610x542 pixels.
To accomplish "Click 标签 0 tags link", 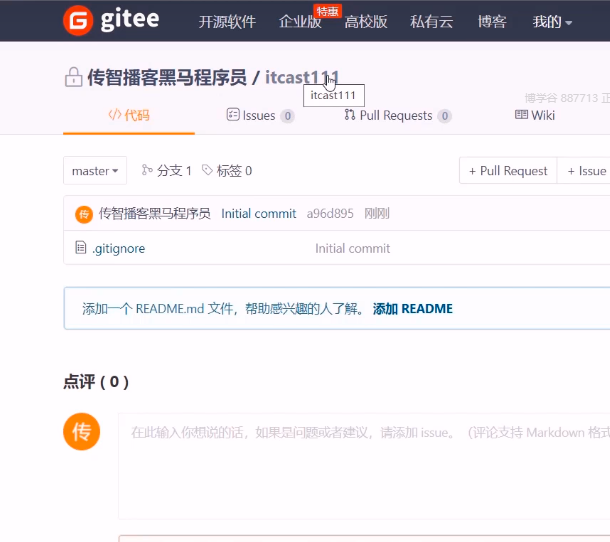I will 227,170.
